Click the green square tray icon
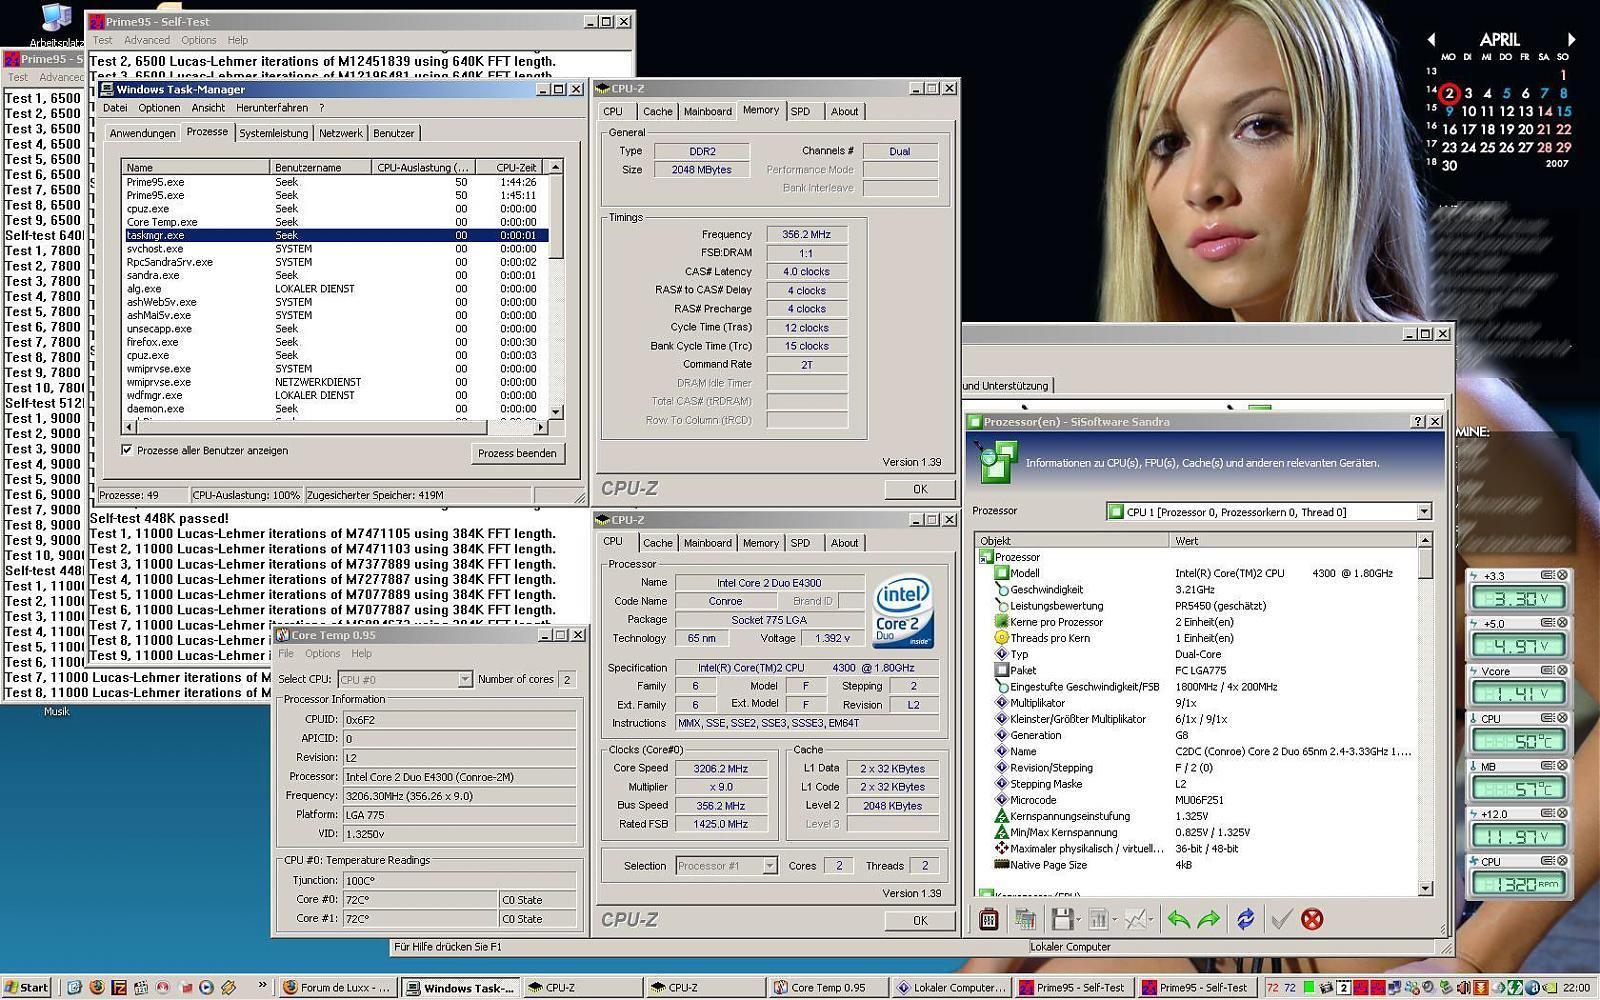1600x1000 pixels. 1308,987
